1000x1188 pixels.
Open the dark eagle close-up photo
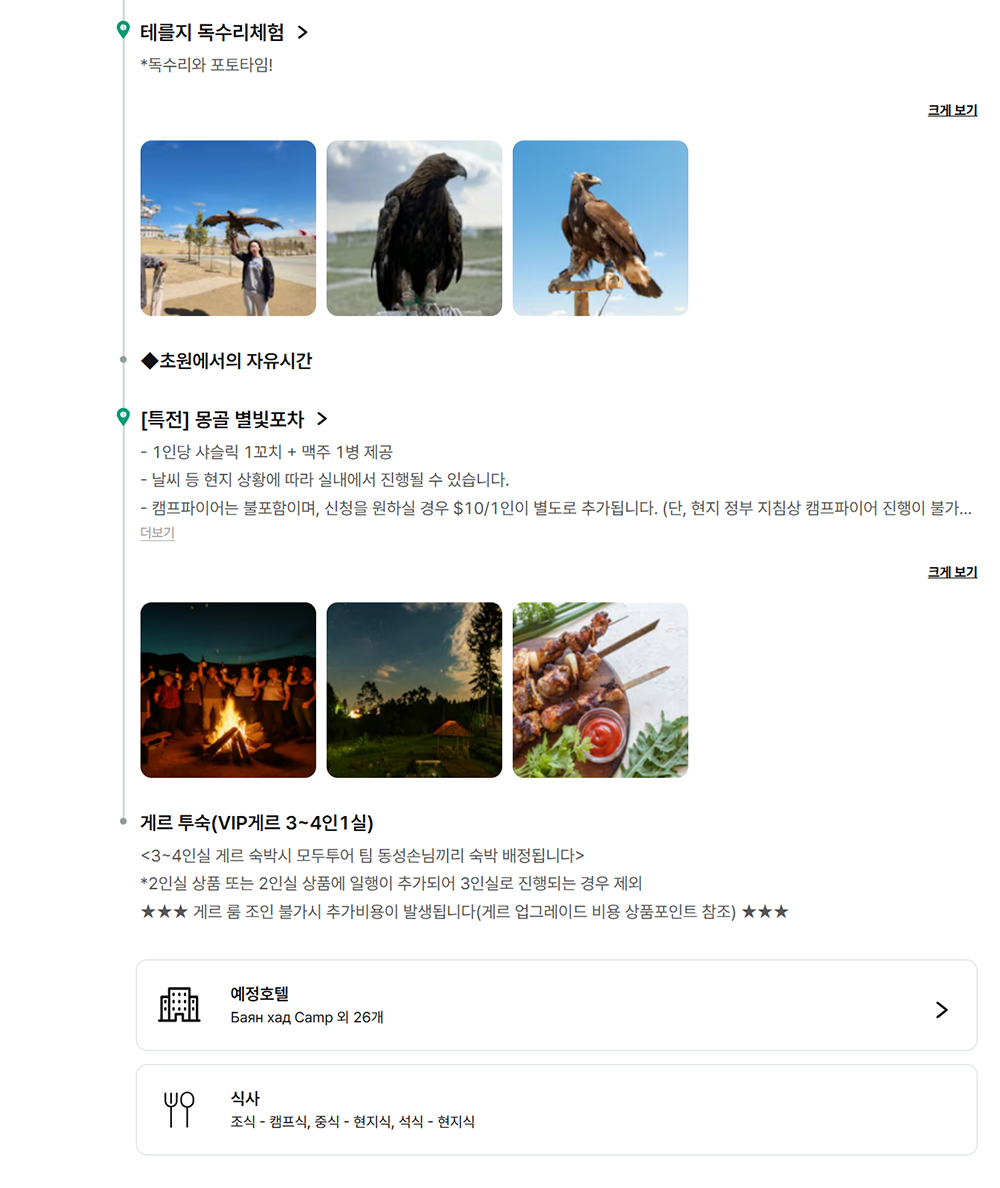click(x=414, y=228)
